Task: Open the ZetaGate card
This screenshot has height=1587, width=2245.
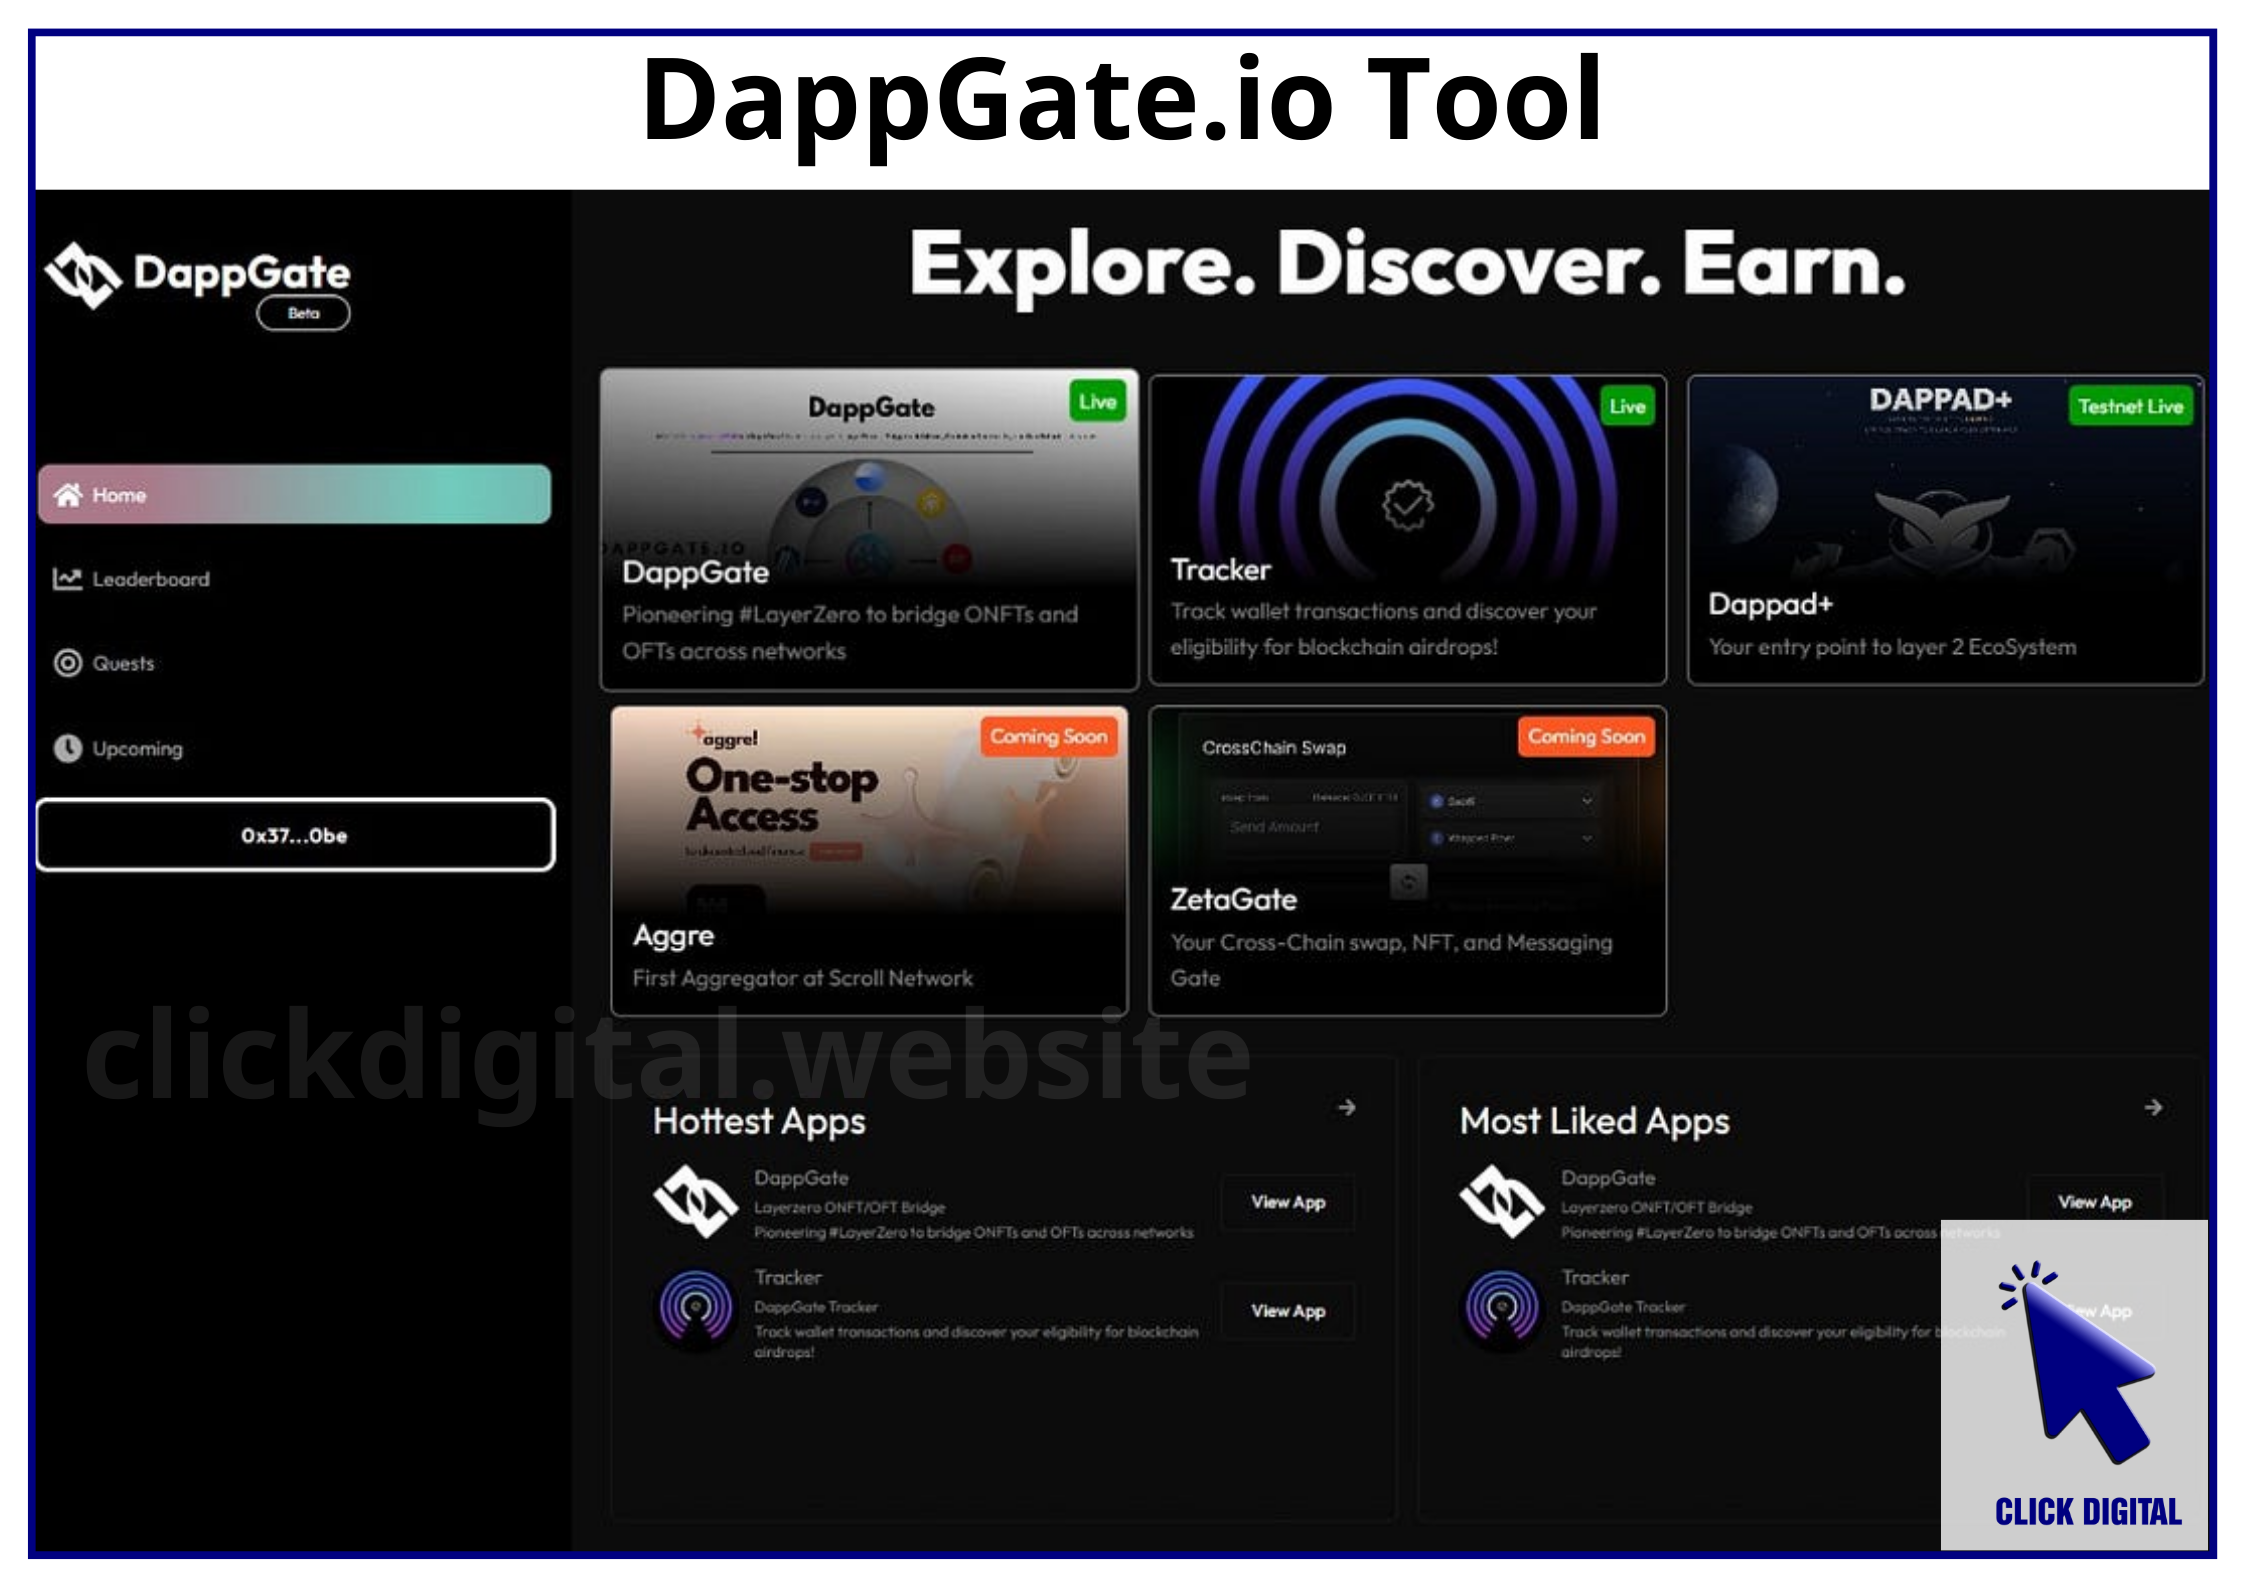Action: click(x=1407, y=861)
